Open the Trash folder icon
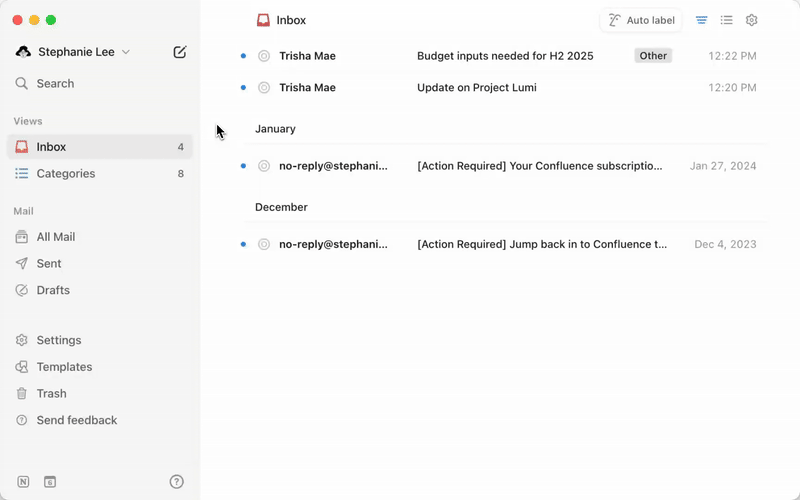 22,394
